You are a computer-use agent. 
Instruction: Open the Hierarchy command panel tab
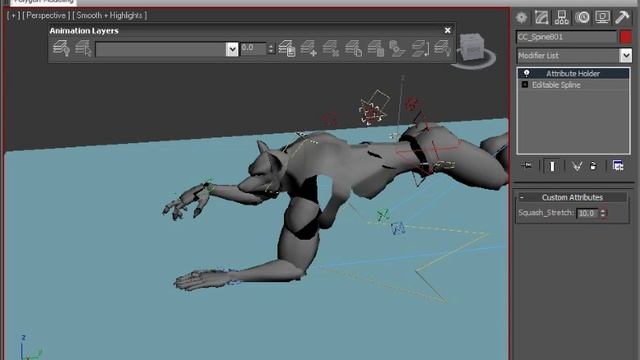tap(562, 18)
